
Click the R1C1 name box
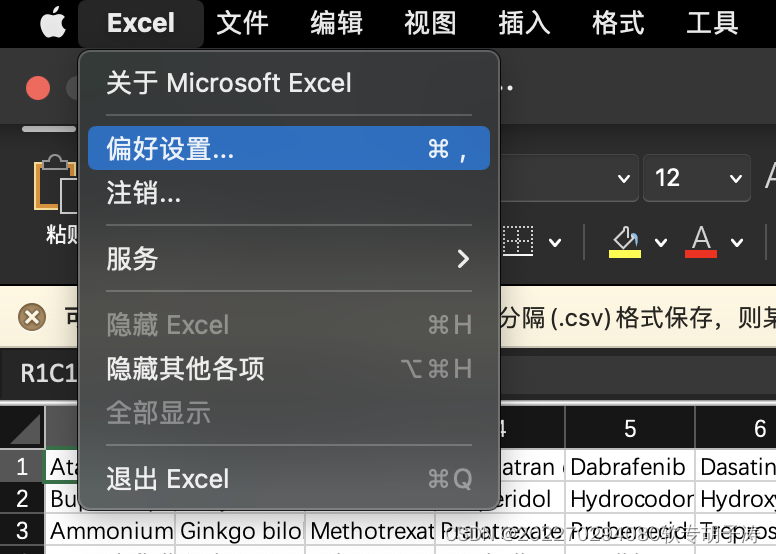coord(41,373)
